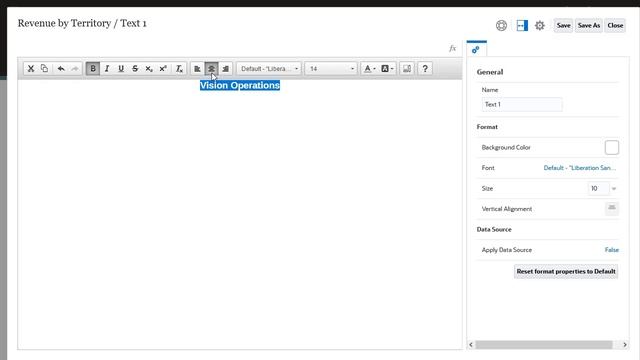Click the insert image toolbar icon
Image resolution: width=640 pixels, height=360 pixels.
[x=407, y=69]
